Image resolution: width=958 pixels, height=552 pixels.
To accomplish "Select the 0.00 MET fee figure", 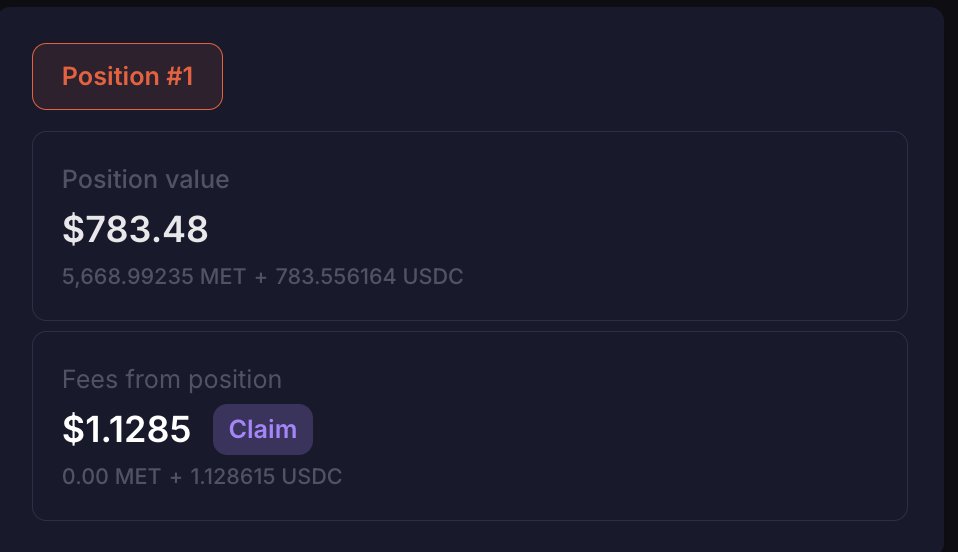I will [x=111, y=477].
